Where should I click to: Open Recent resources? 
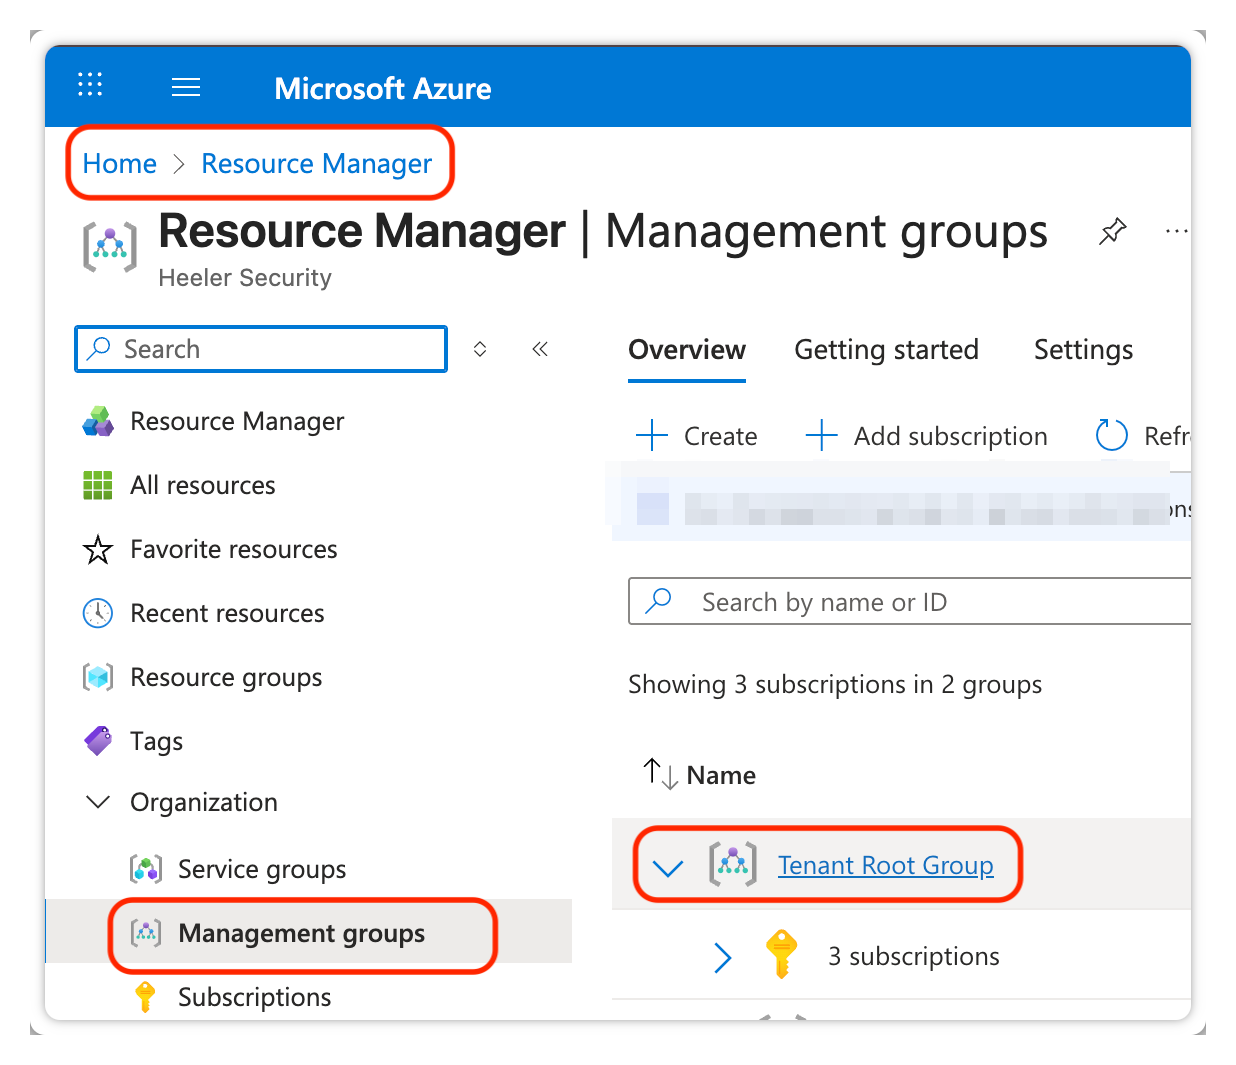(228, 613)
